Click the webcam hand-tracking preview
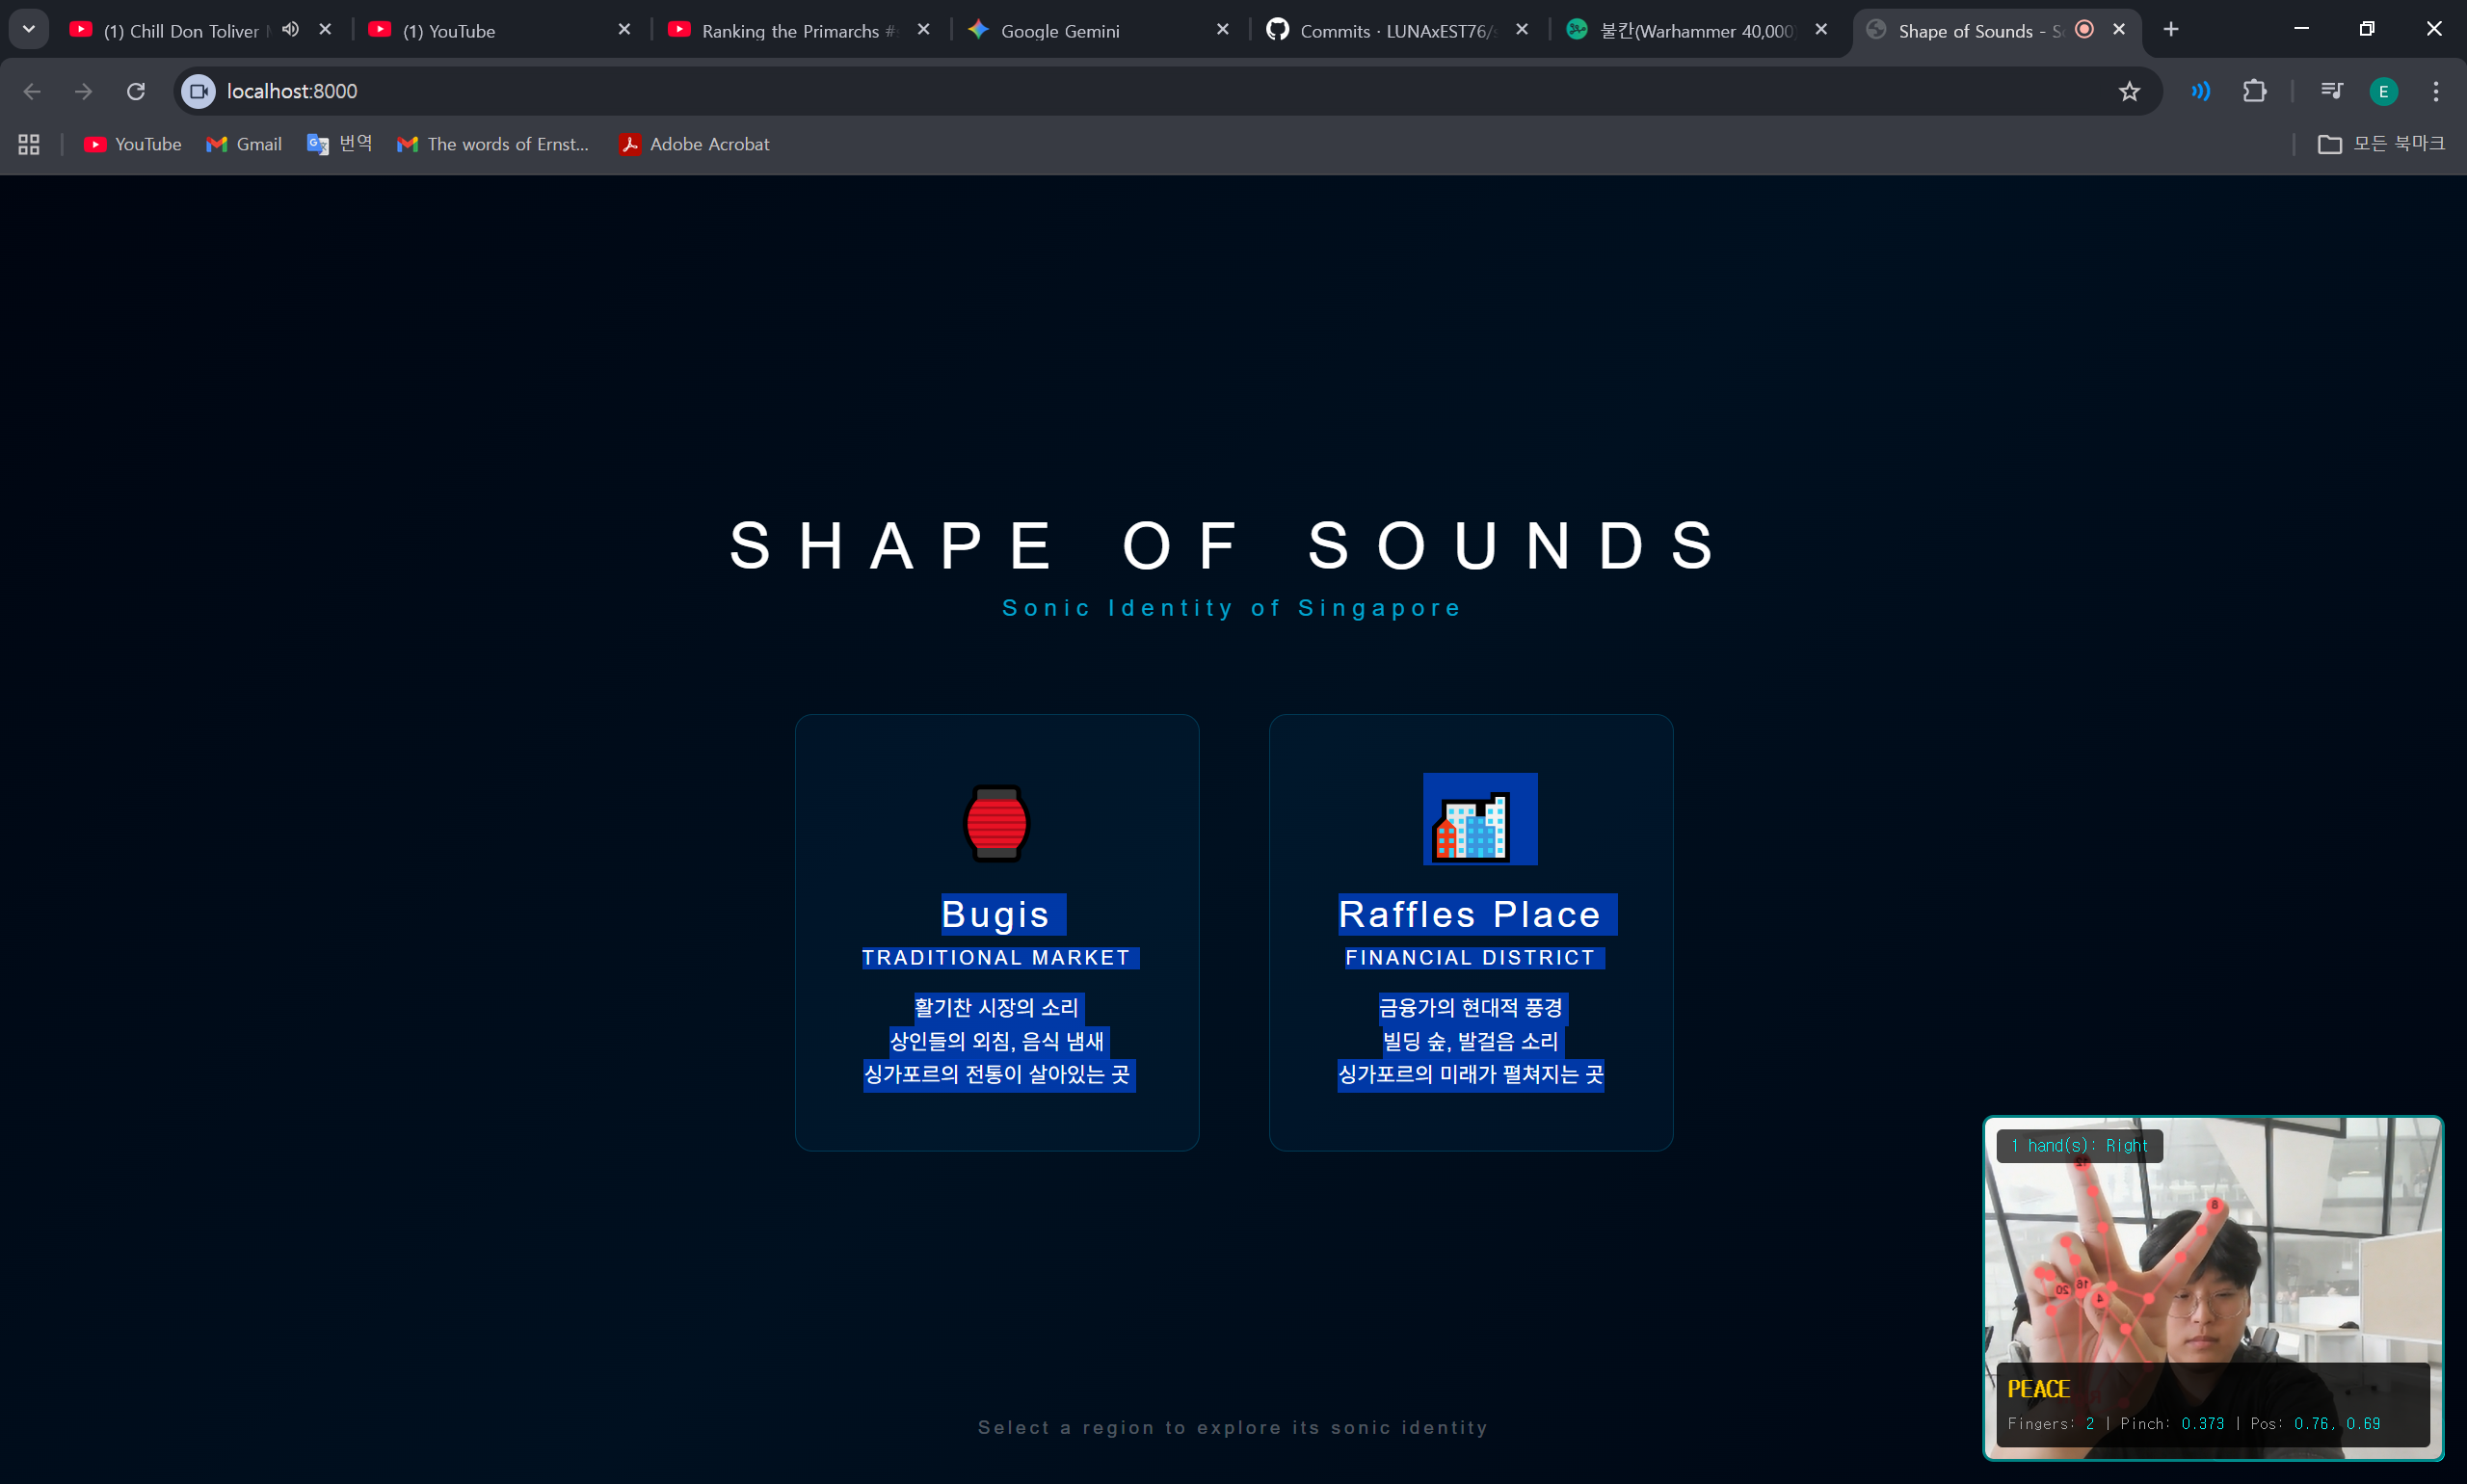Image resolution: width=2467 pixels, height=1484 pixels. tap(2212, 1288)
